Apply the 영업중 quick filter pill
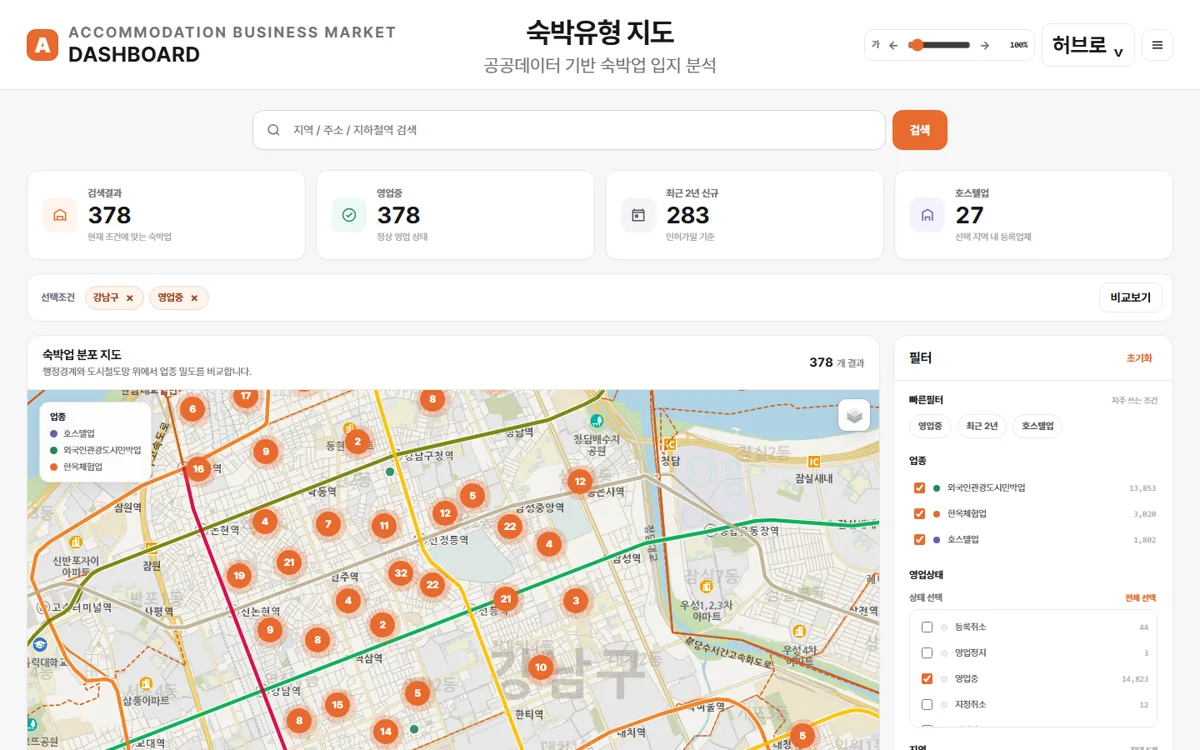Image resolution: width=1200 pixels, height=750 pixels. pos(930,426)
